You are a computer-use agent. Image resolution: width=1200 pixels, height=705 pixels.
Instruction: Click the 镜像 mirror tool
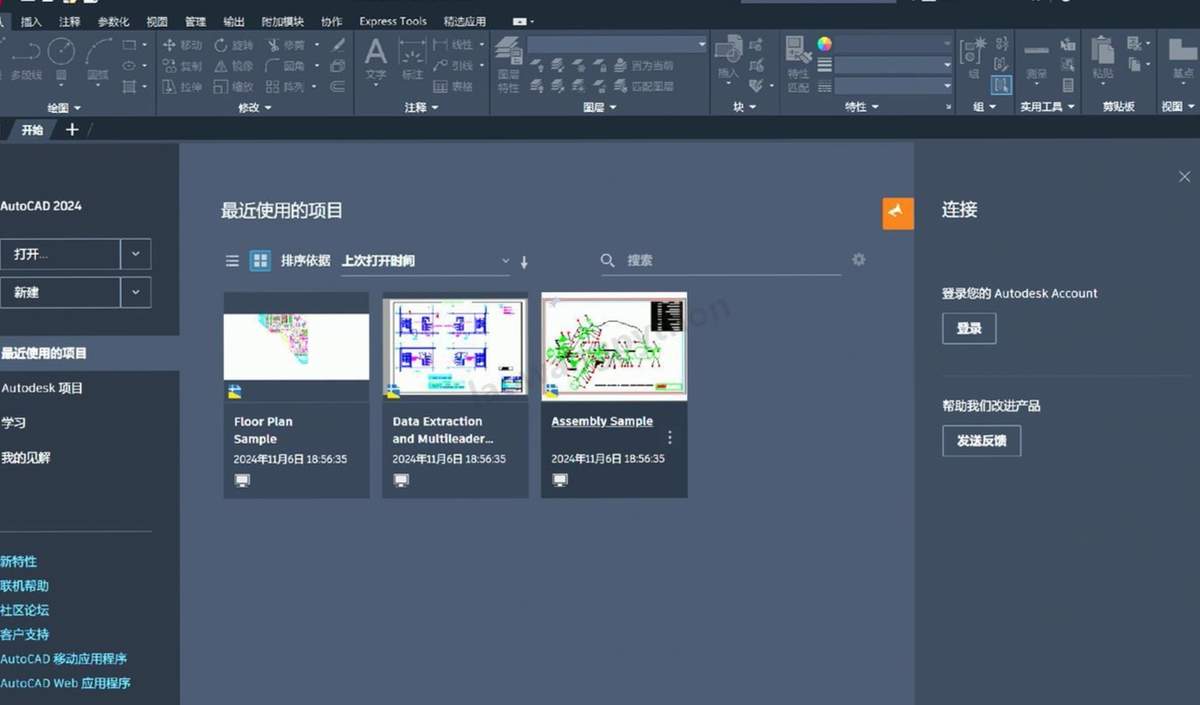pyautogui.click(x=233, y=66)
